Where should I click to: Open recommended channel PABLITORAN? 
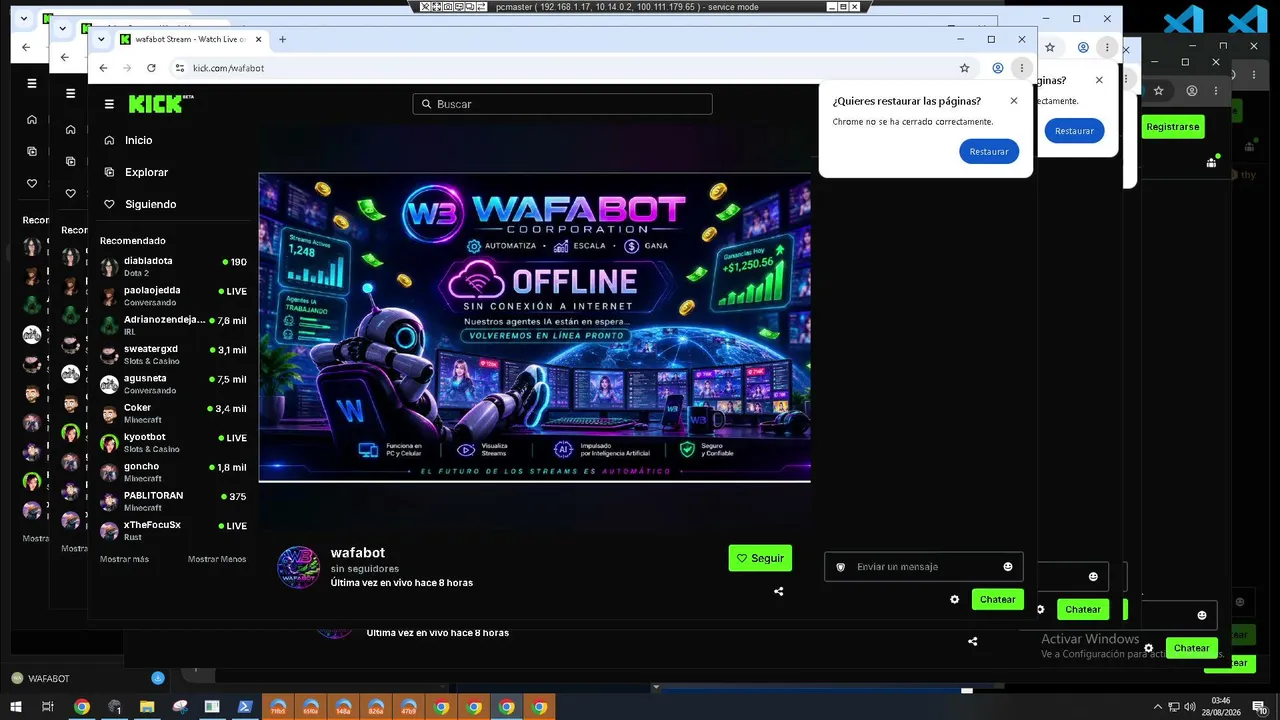point(174,501)
